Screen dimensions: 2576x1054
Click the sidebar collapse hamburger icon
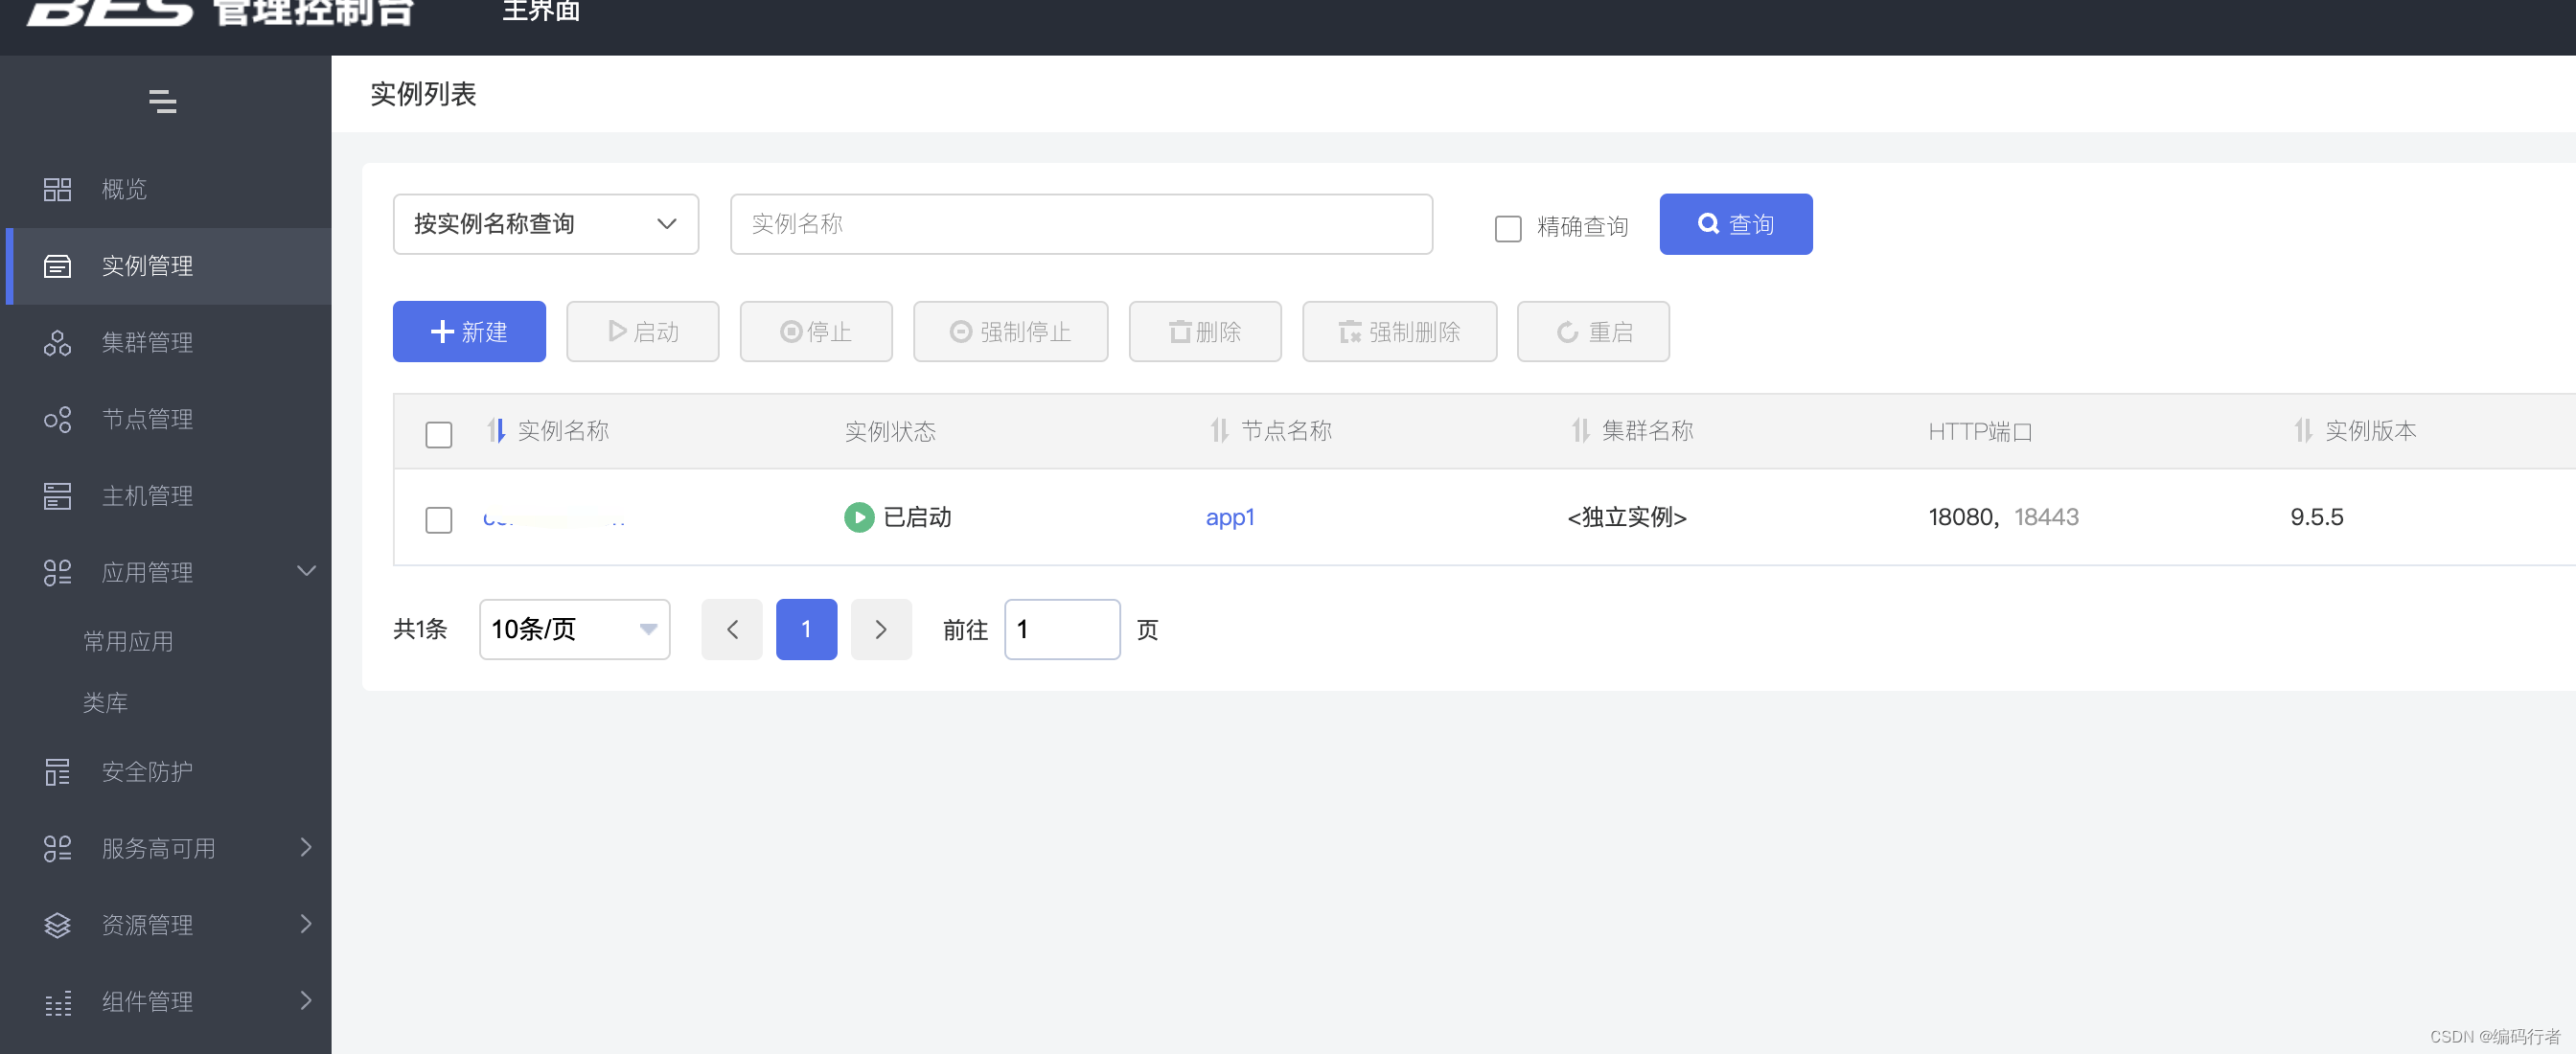[163, 101]
